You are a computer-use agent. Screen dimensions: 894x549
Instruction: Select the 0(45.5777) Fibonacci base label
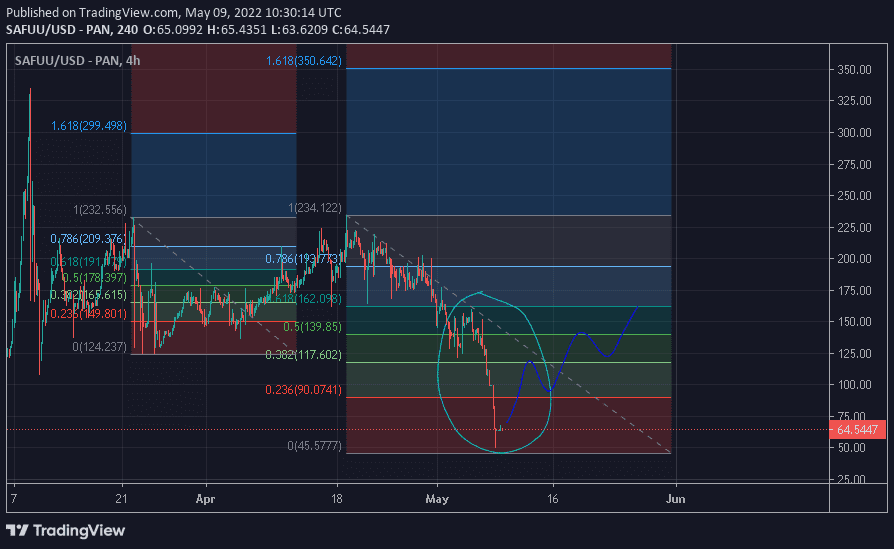312,446
